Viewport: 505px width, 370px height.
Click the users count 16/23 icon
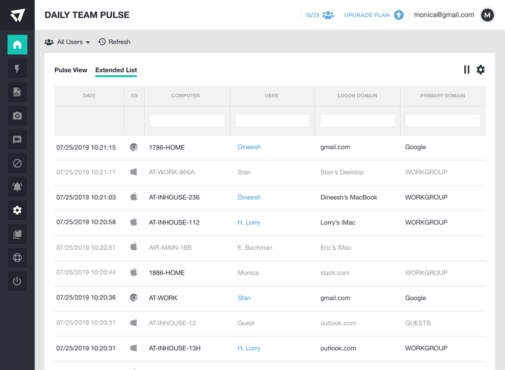(x=328, y=15)
